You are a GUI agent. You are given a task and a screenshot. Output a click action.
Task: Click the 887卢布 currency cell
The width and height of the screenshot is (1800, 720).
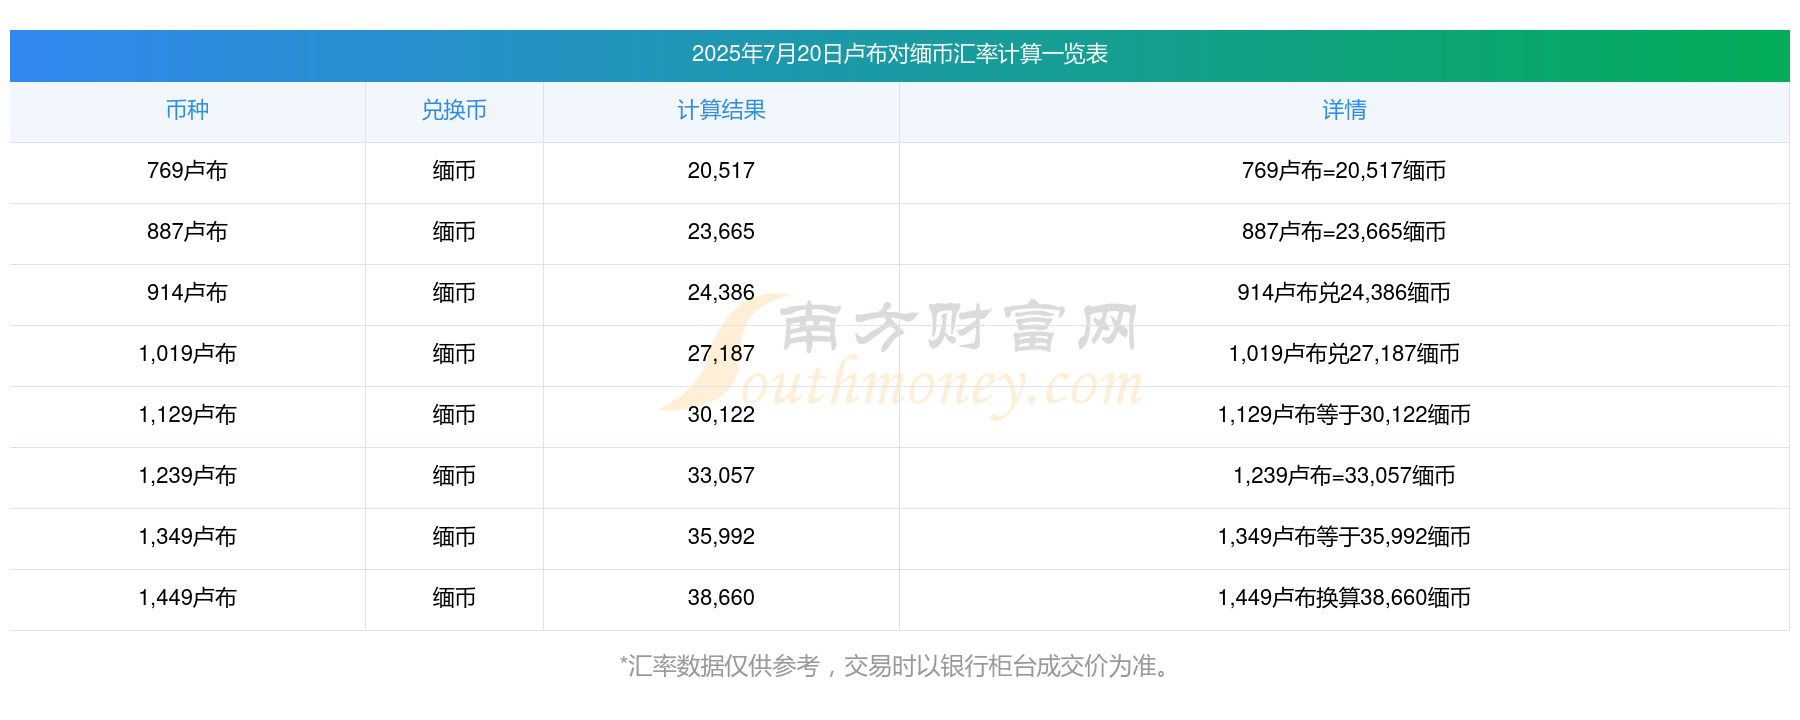187,232
